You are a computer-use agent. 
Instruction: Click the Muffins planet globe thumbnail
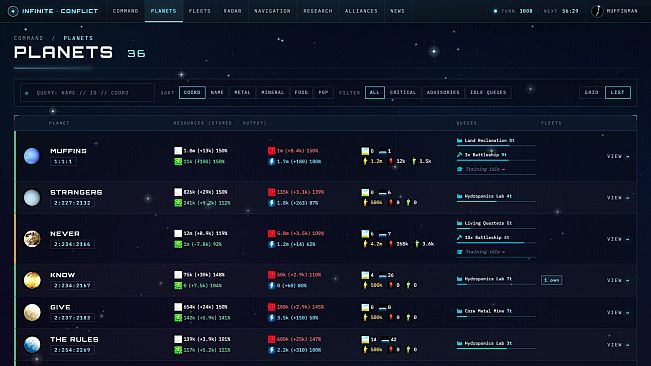(32, 156)
